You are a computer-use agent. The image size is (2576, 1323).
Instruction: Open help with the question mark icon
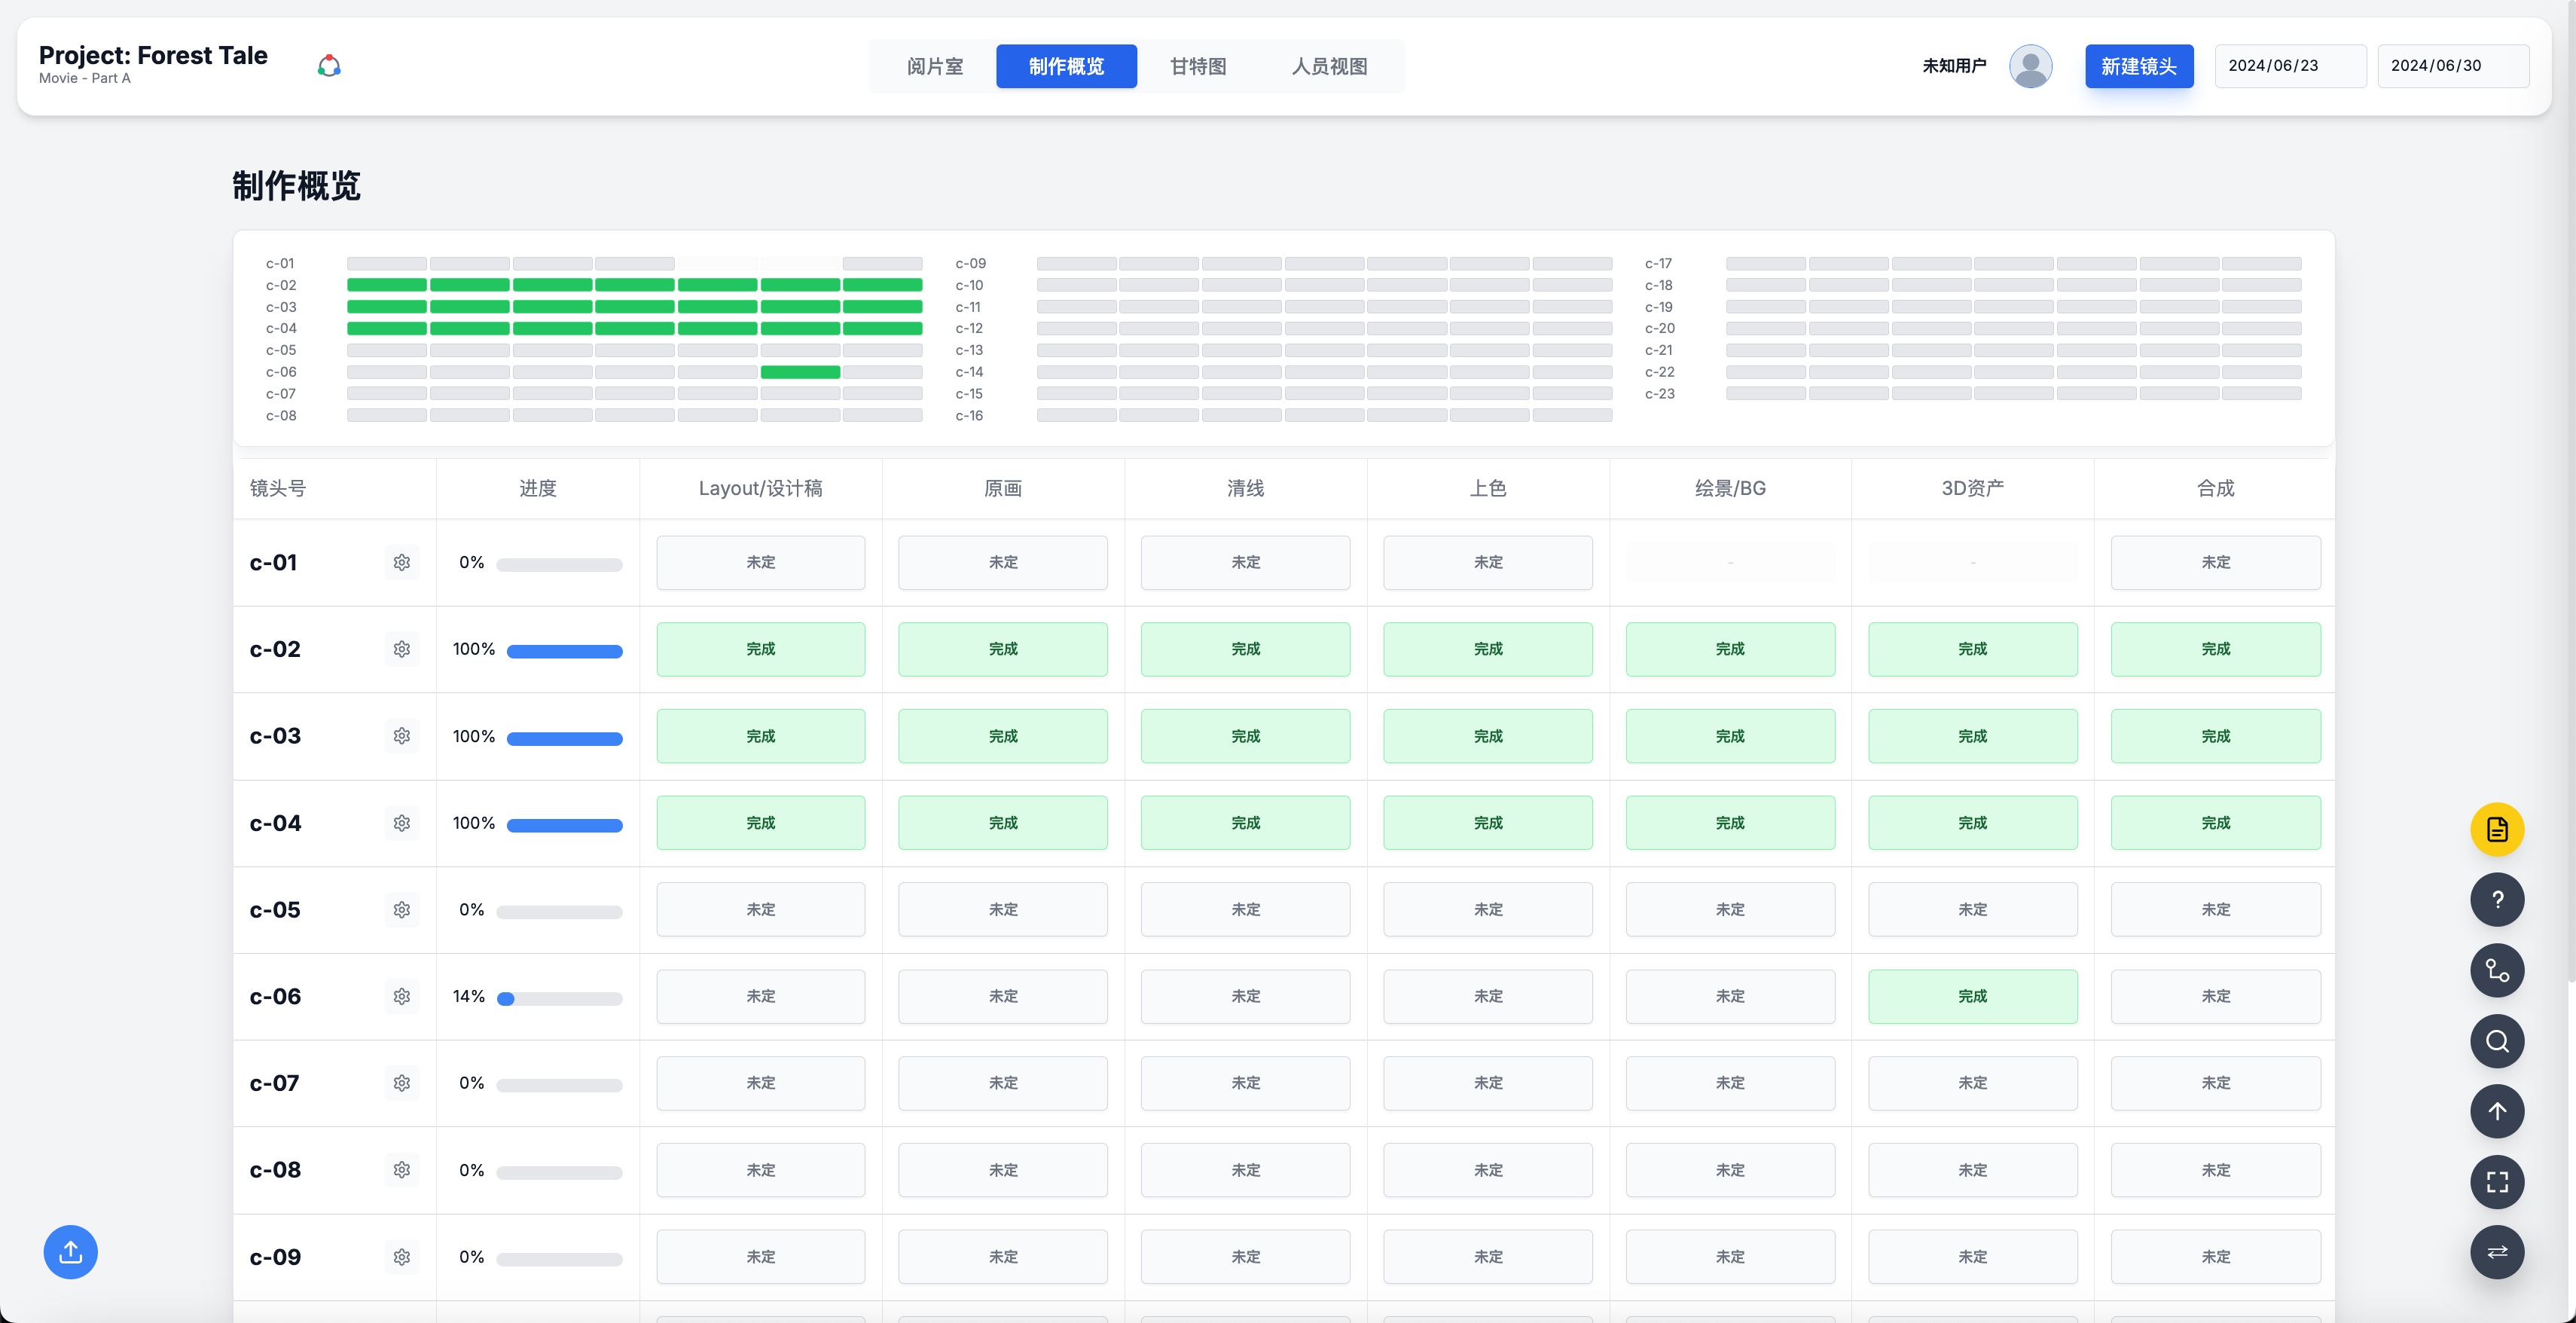coord(2497,900)
